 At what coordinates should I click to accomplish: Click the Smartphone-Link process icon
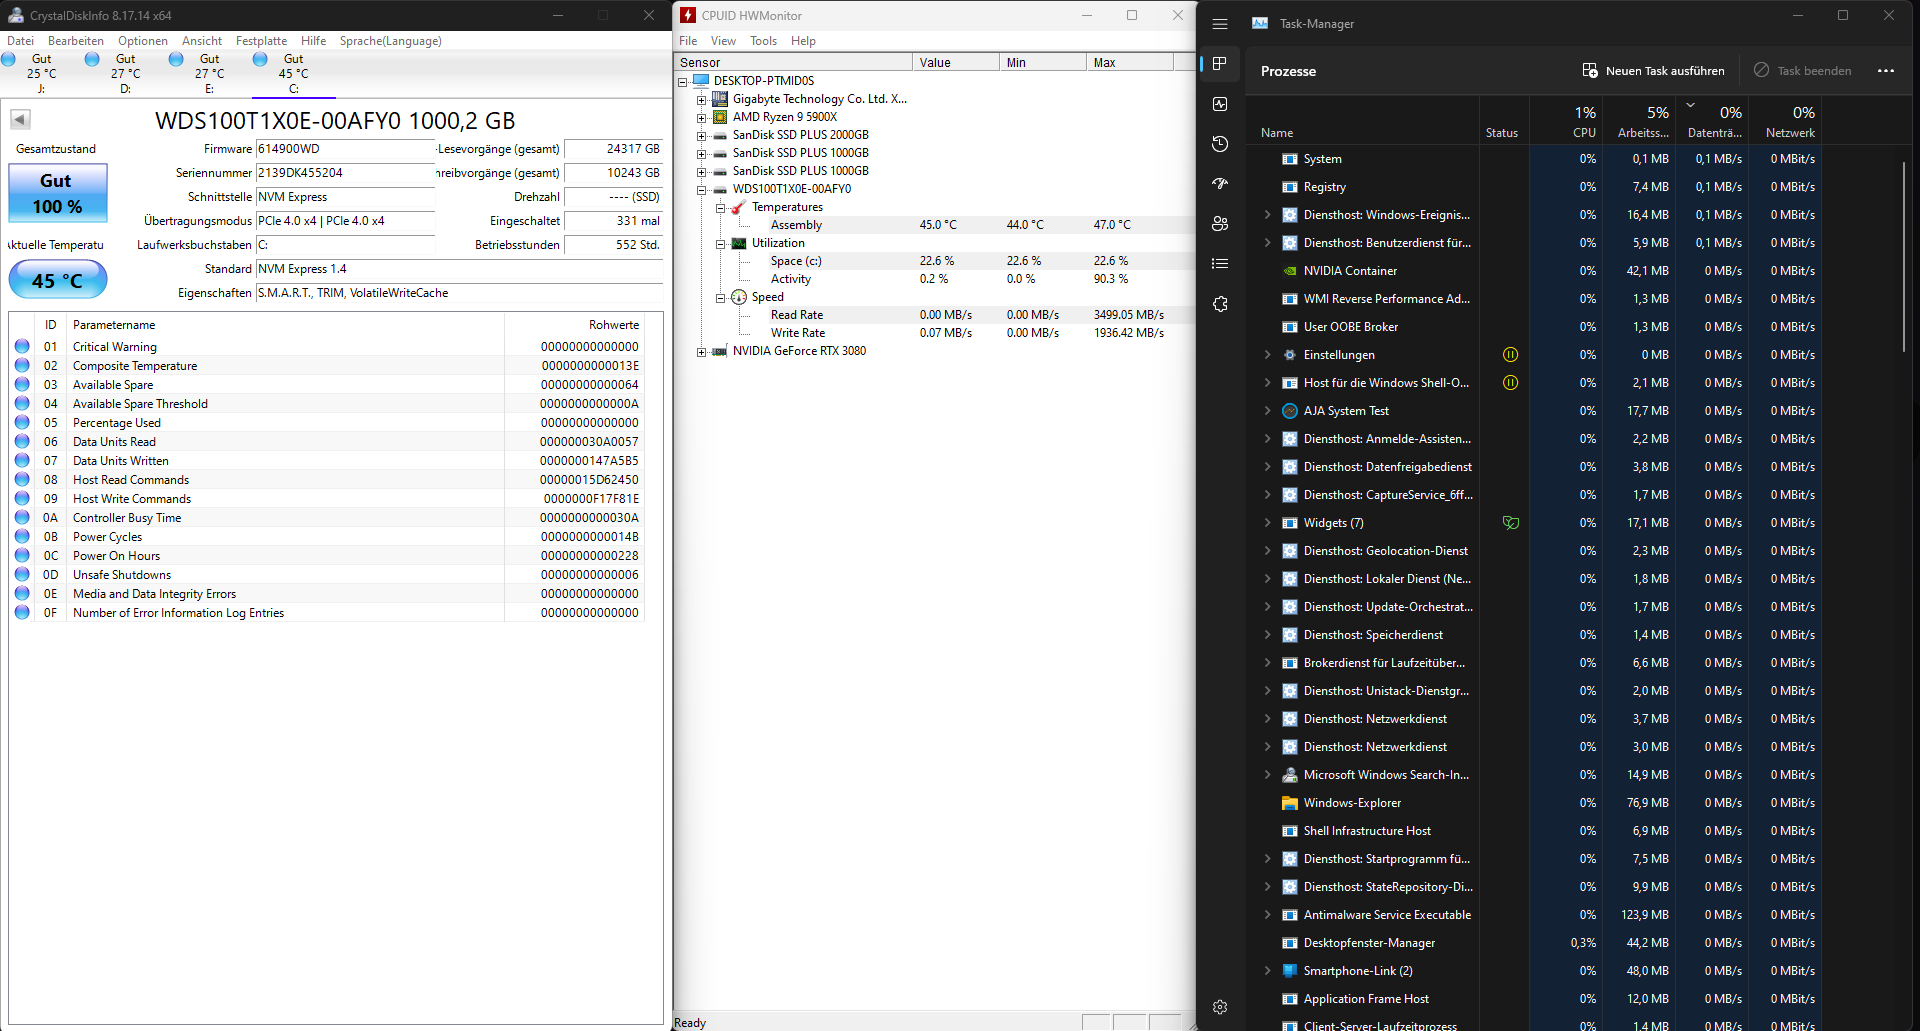click(x=1290, y=971)
